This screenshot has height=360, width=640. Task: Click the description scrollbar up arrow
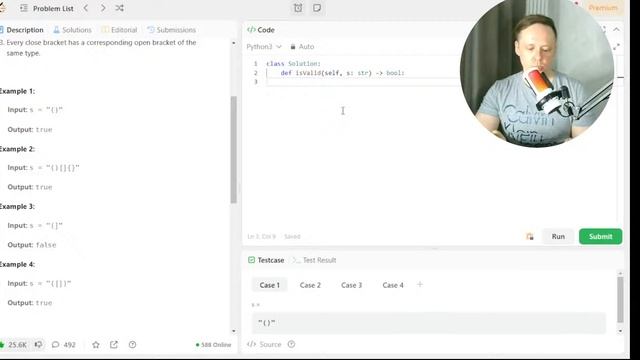click(x=233, y=43)
